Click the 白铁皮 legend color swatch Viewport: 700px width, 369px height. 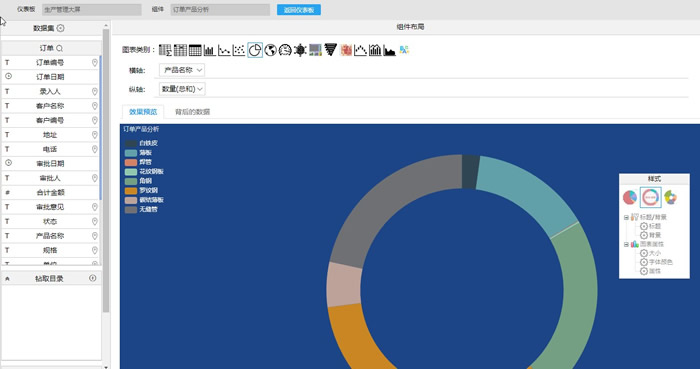click(x=131, y=144)
